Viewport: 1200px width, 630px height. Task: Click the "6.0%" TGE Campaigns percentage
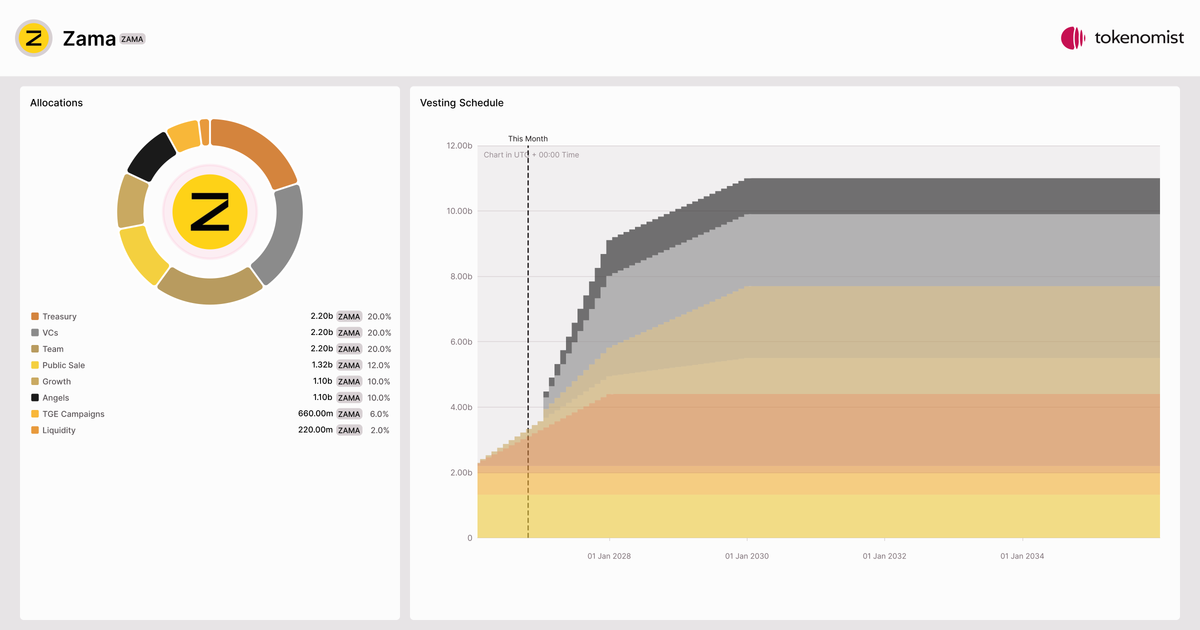tap(381, 414)
